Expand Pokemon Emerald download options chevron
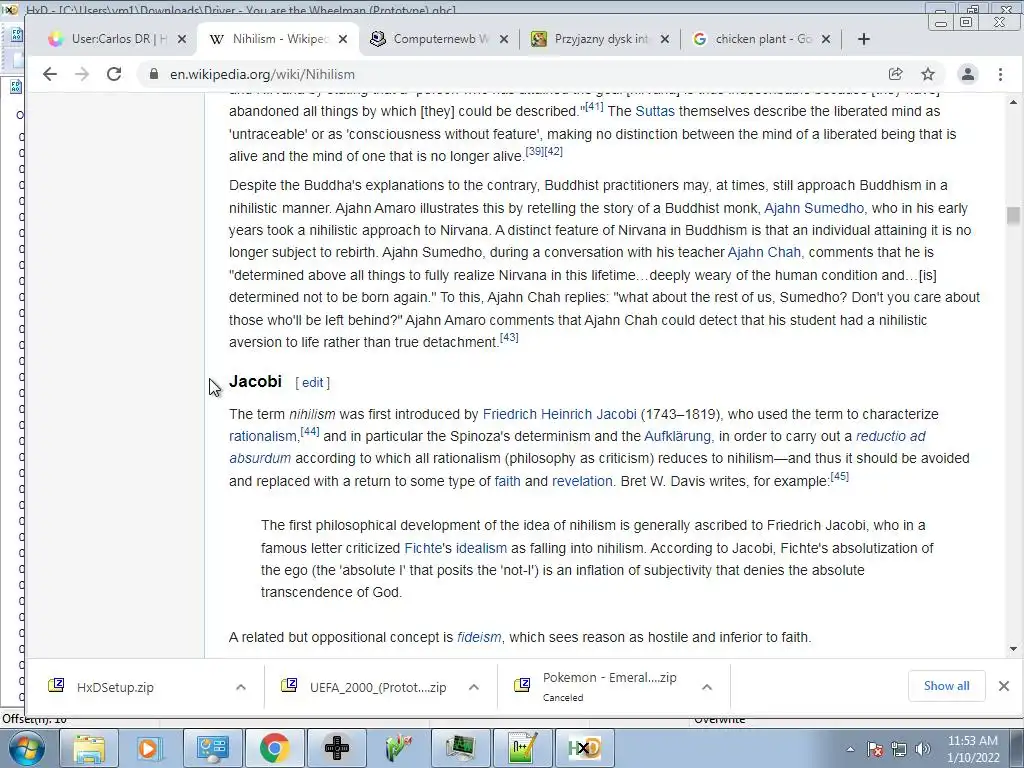This screenshot has width=1024, height=768. 707,687
